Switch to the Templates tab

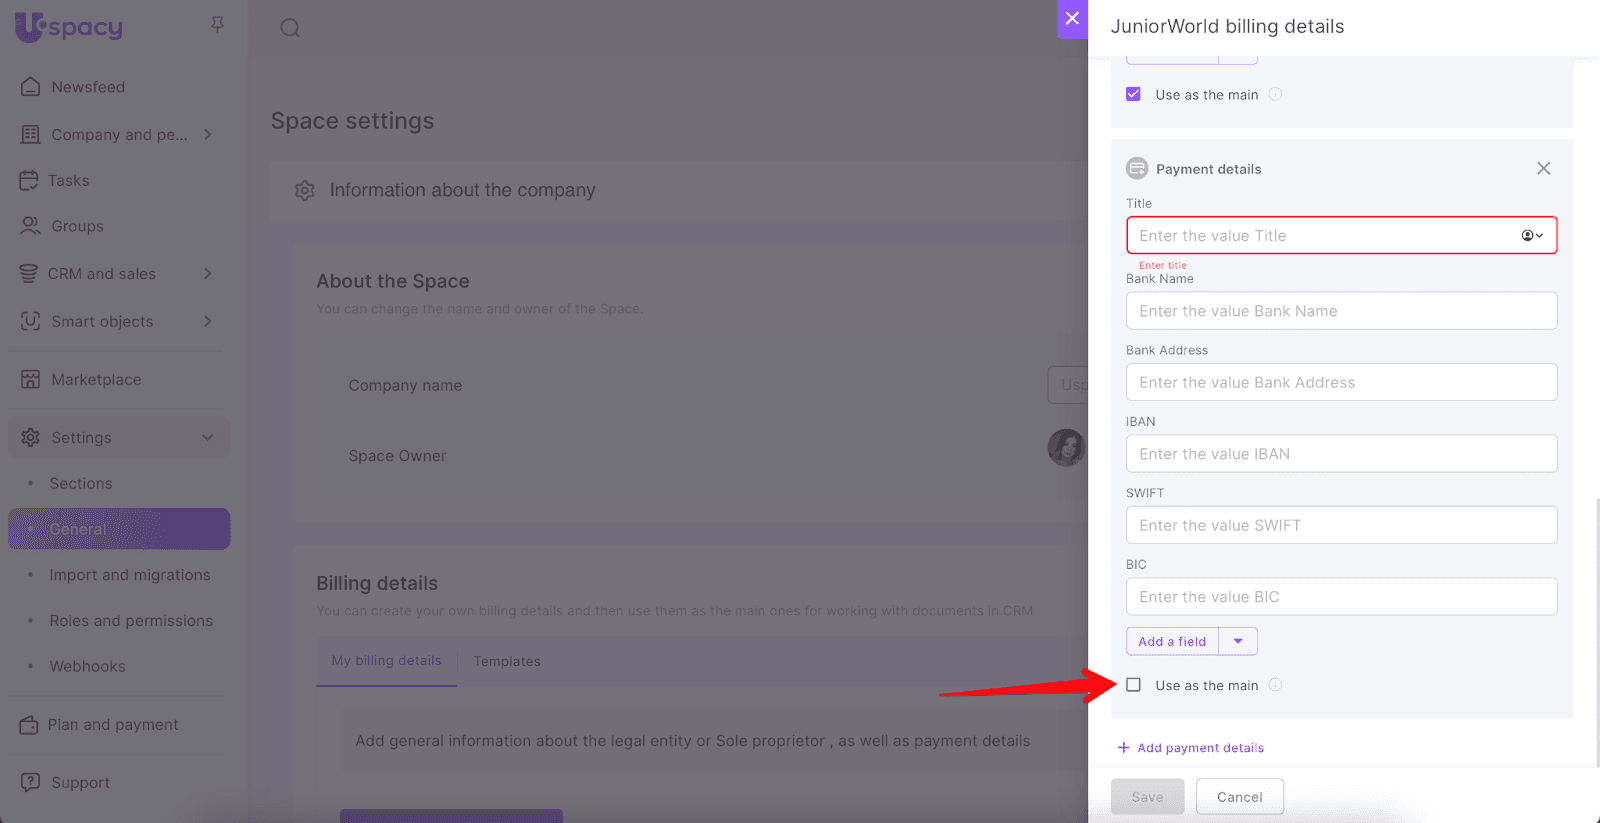point(506,662)
